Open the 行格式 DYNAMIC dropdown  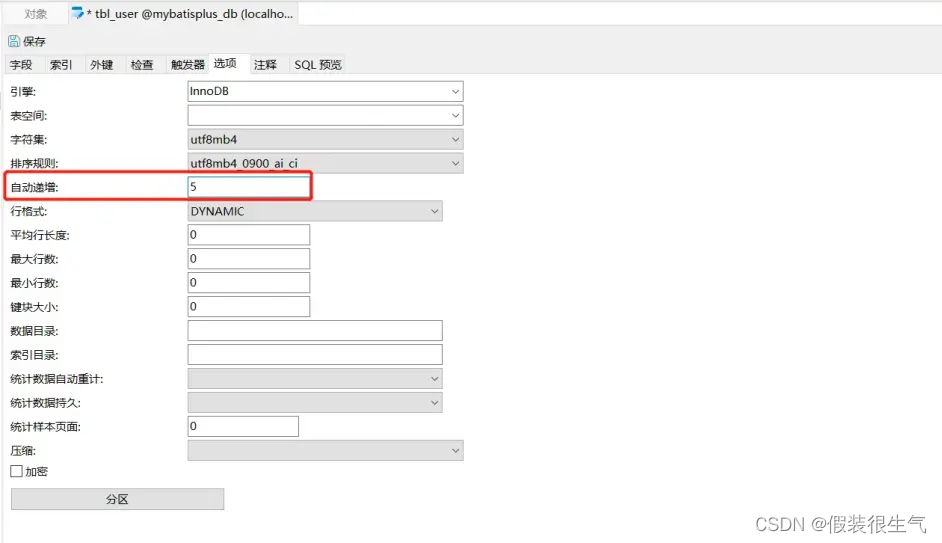pos(315,211)
